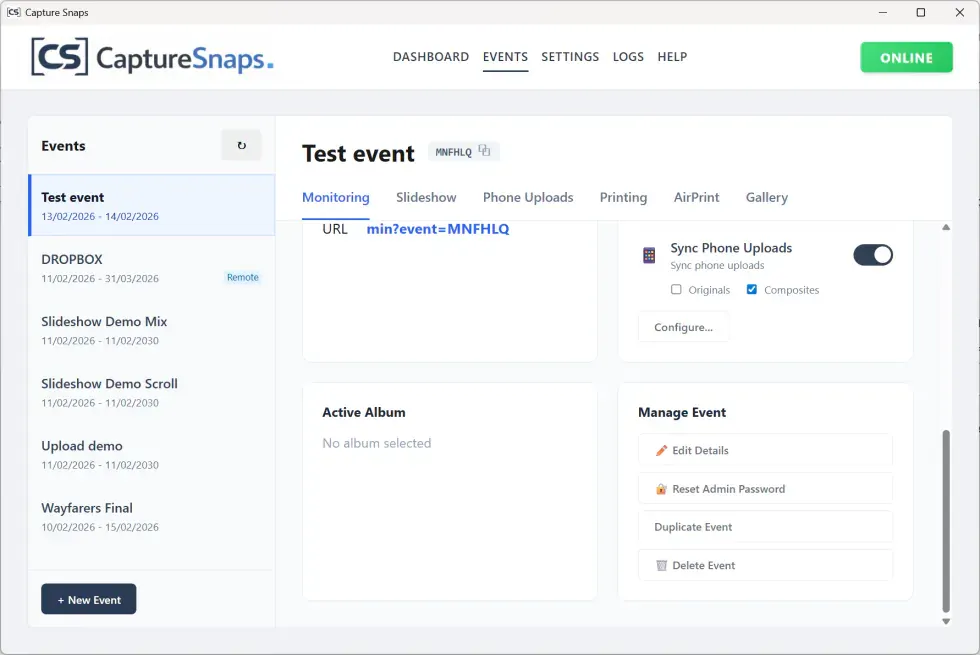Click Reset Admin Password

pos(765,489)
